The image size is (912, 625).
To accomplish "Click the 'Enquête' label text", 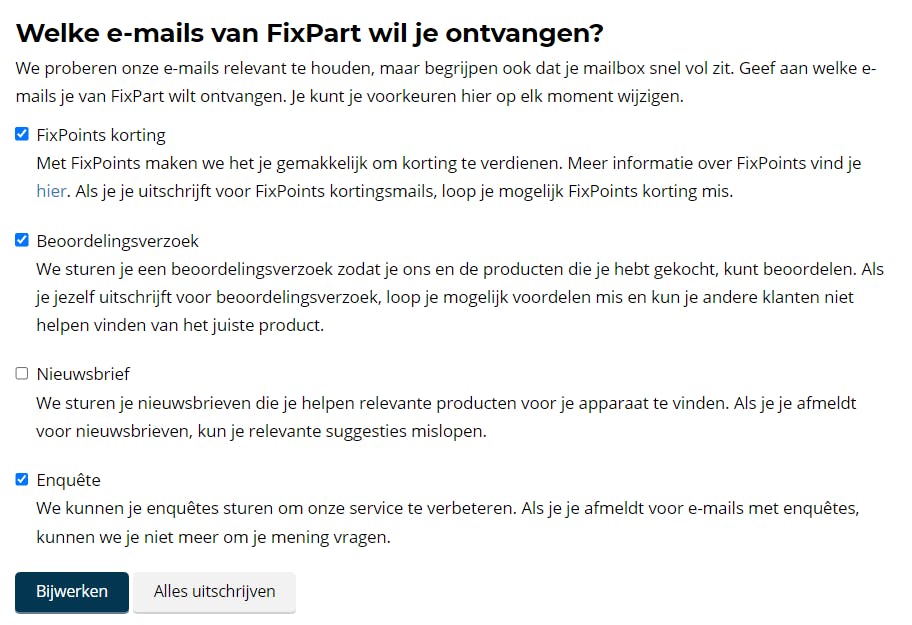I will [68, 480].
